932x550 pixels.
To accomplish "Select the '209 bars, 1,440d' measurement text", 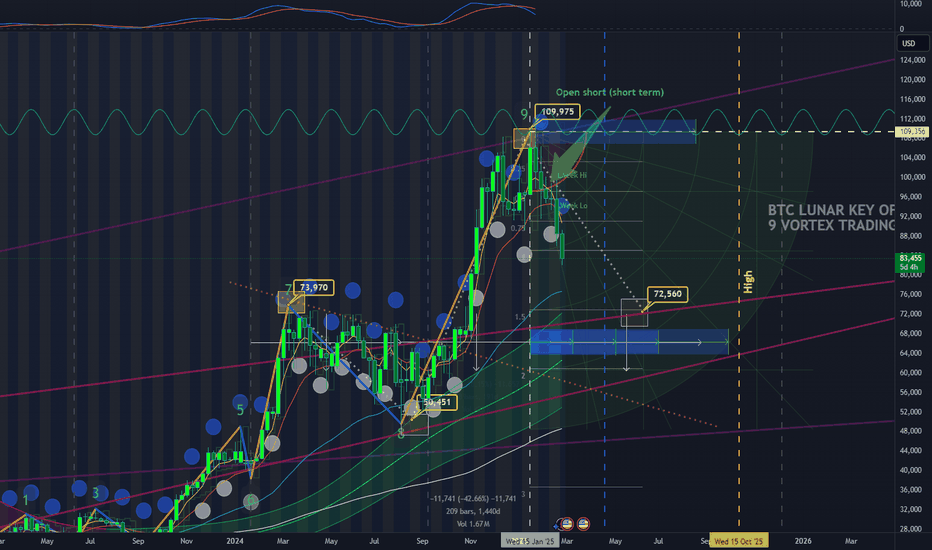I will click(x=473, y=511).
